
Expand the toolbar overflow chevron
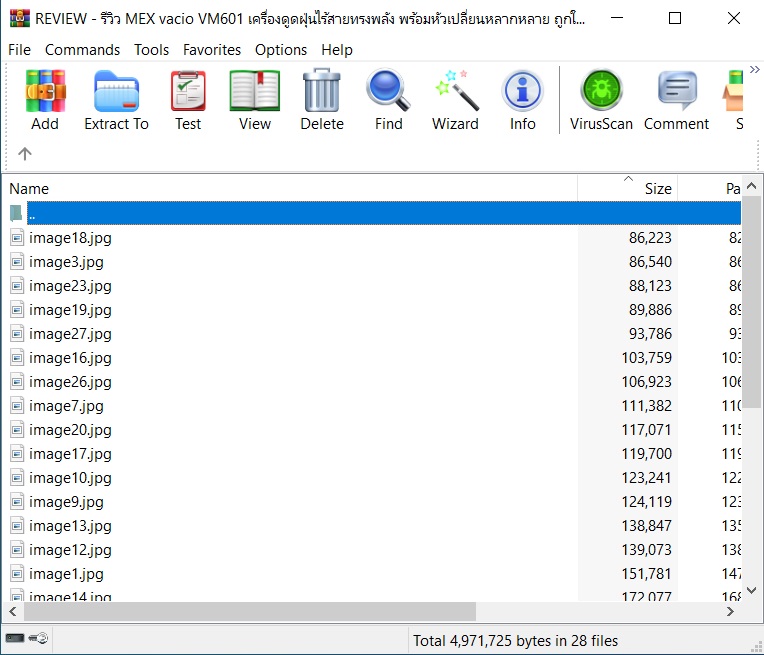(755, 70)
